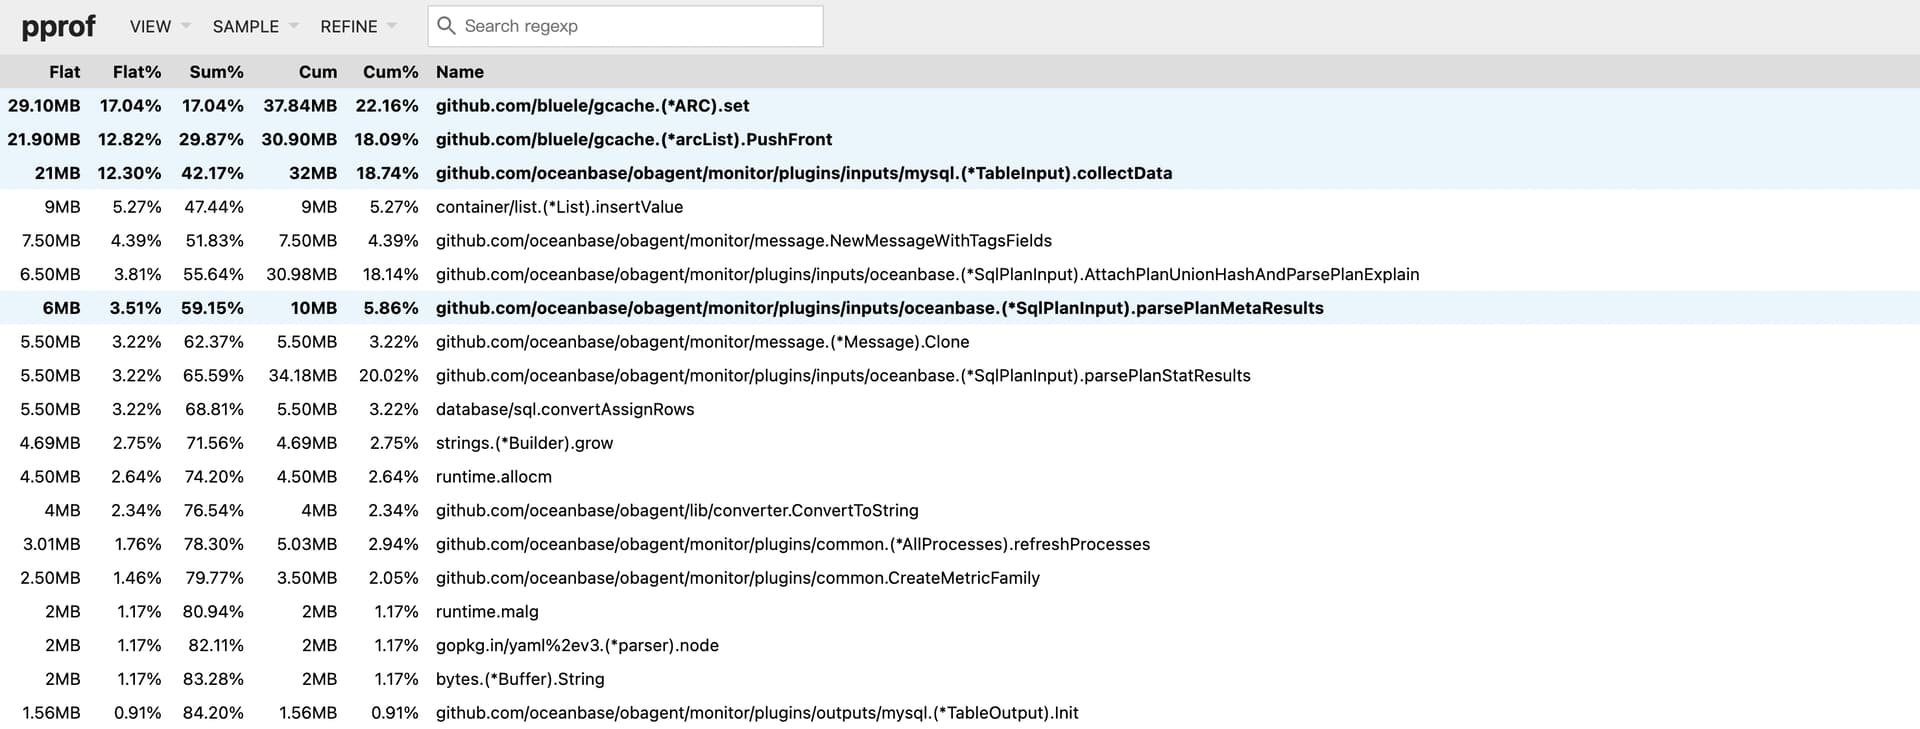Viewport: 1920px width, 729px height.
Task: Select the gcache.(*arcList).PushFront row
Action: [960, 139]
